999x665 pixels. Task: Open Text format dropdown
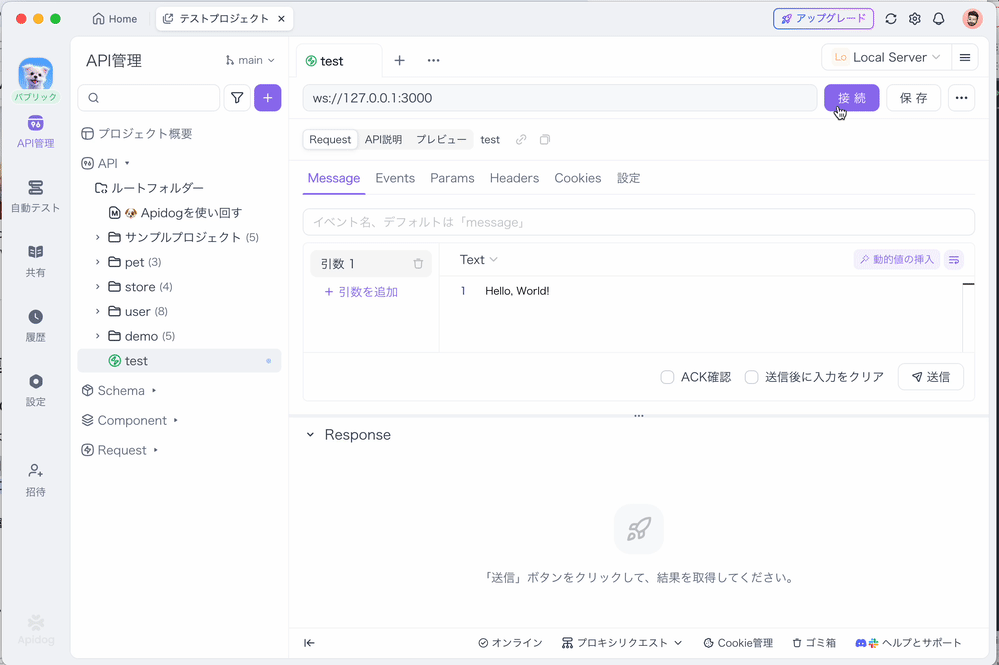[478, 259]
